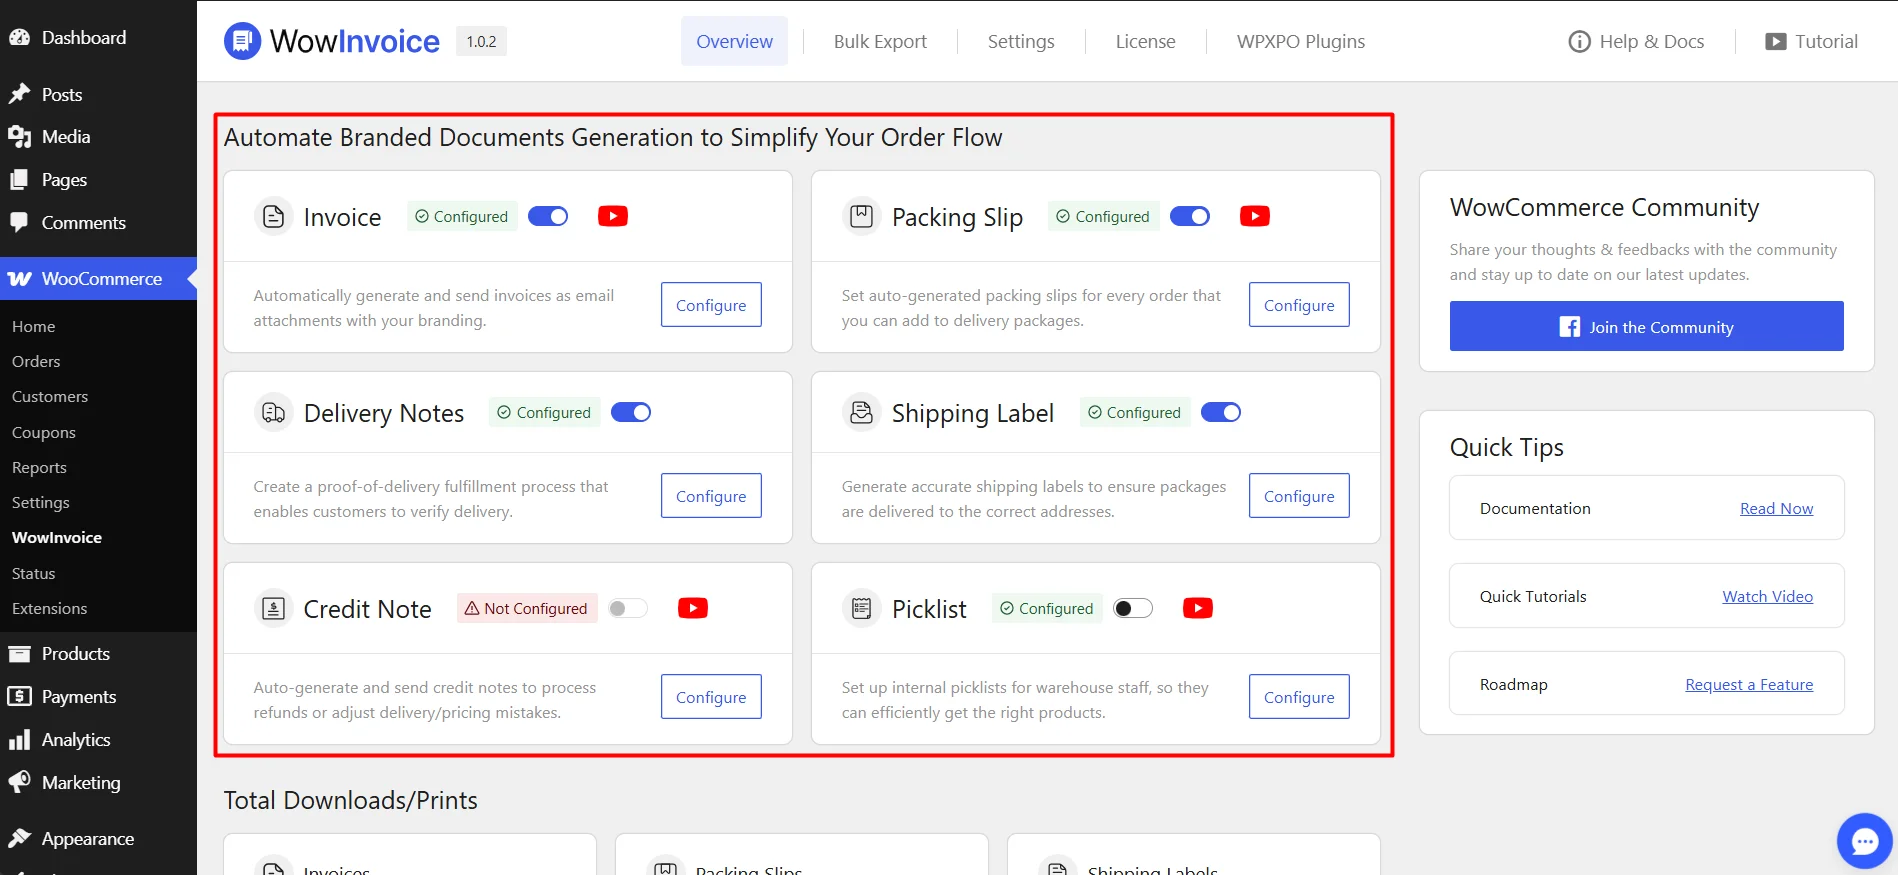The width and height of the screenshot is (1898, 875).
Task: Open the Bulk Export tab
Action: (x=880, y=41)
